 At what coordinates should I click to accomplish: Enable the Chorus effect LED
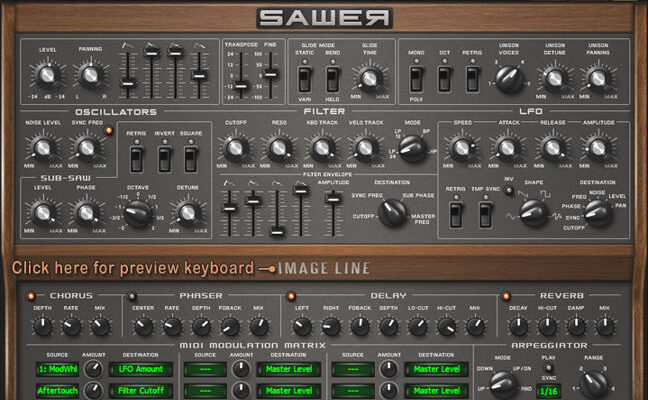click(x=30, y=296)
